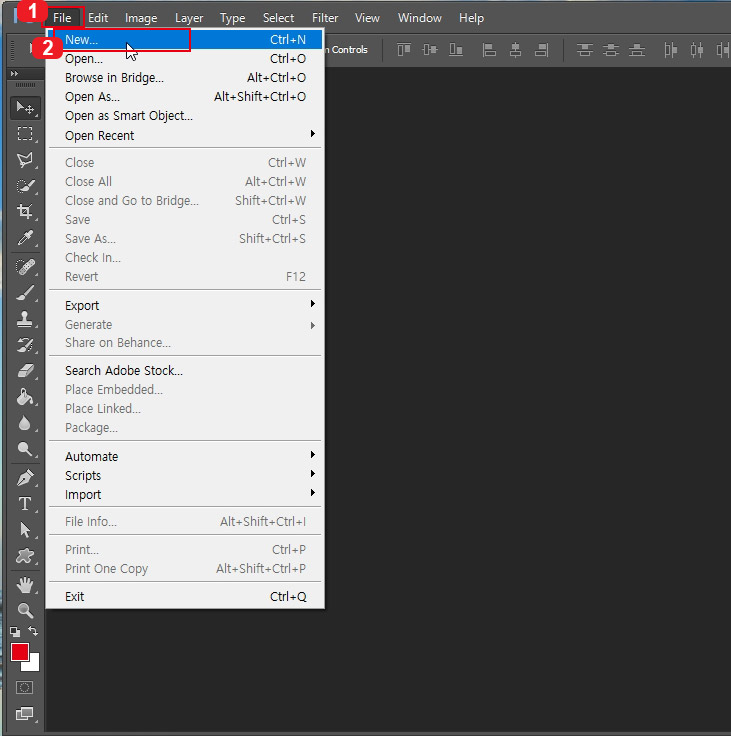Toggle Quick Mask mode

tap(24, 688)
